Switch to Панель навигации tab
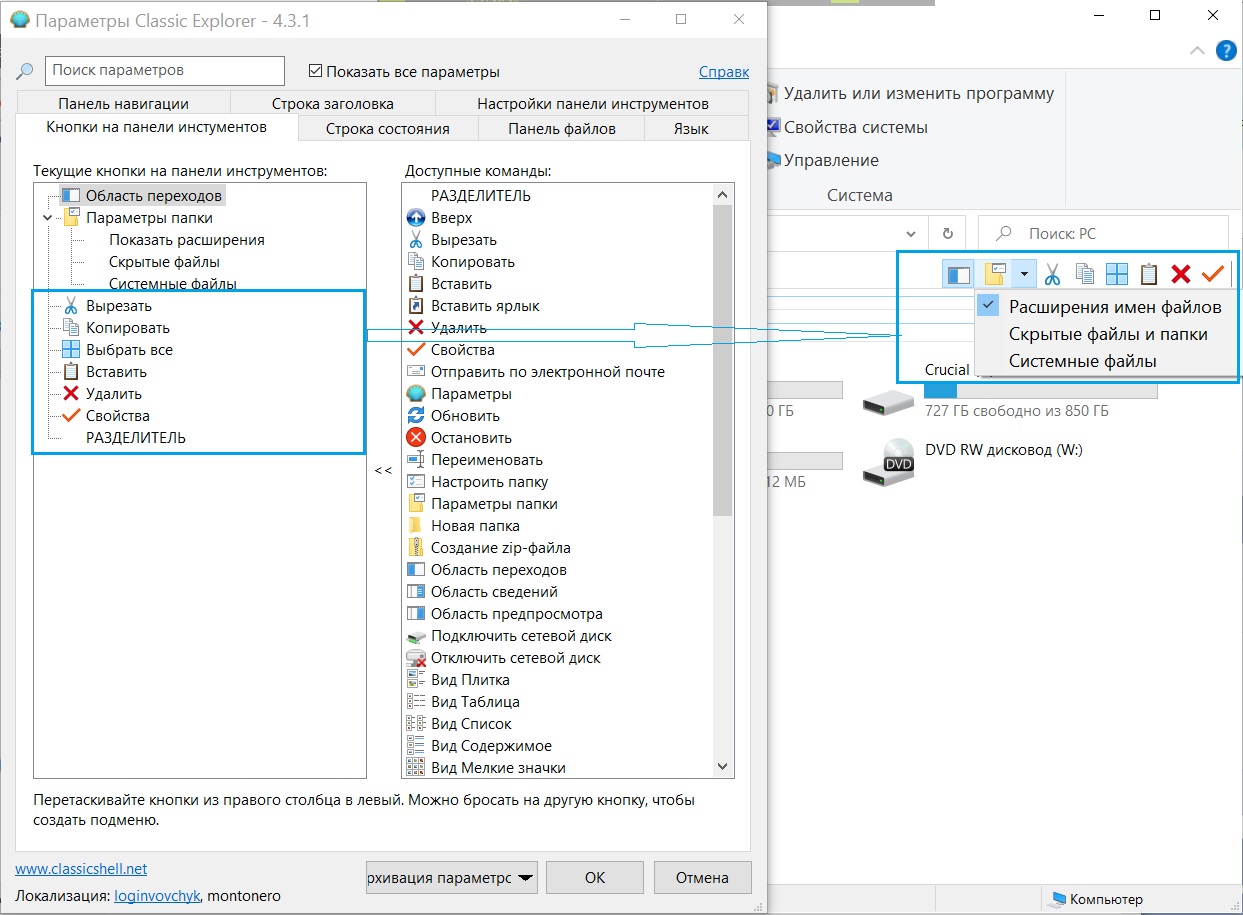The width and height of the screenshot is (1243, 915). [123, 103]
